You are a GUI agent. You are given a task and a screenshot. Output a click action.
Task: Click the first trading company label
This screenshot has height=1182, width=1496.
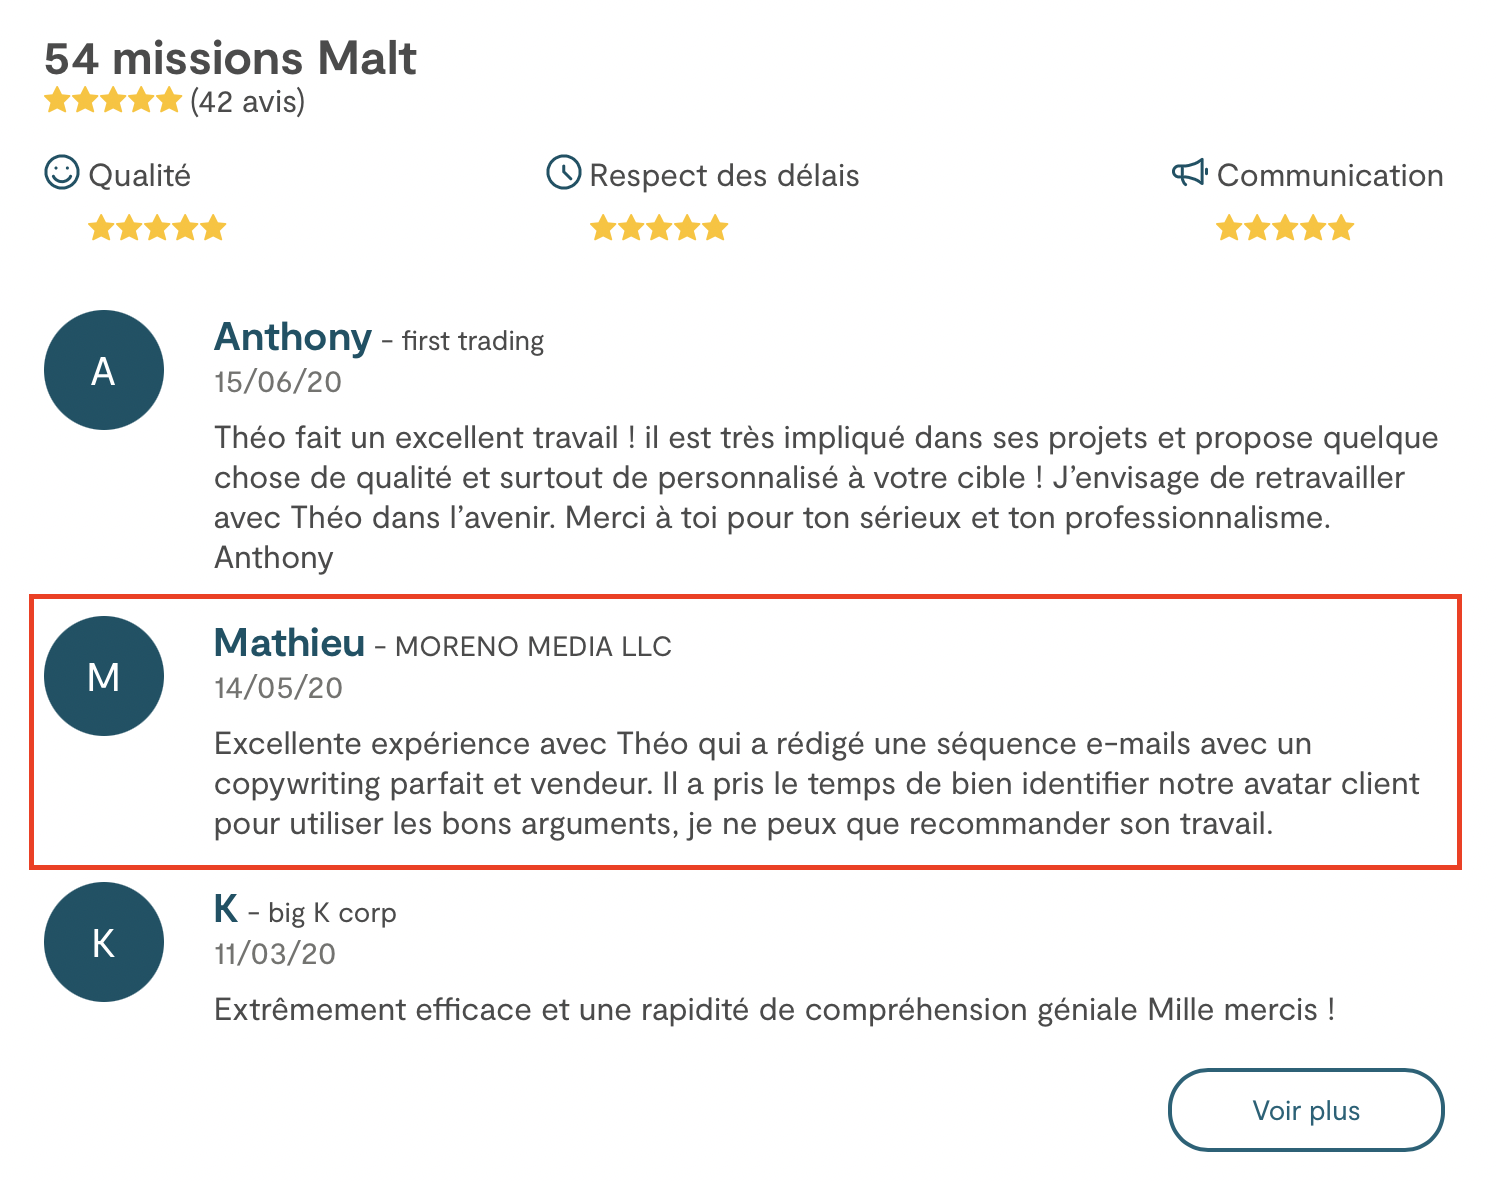coord(473,341)
